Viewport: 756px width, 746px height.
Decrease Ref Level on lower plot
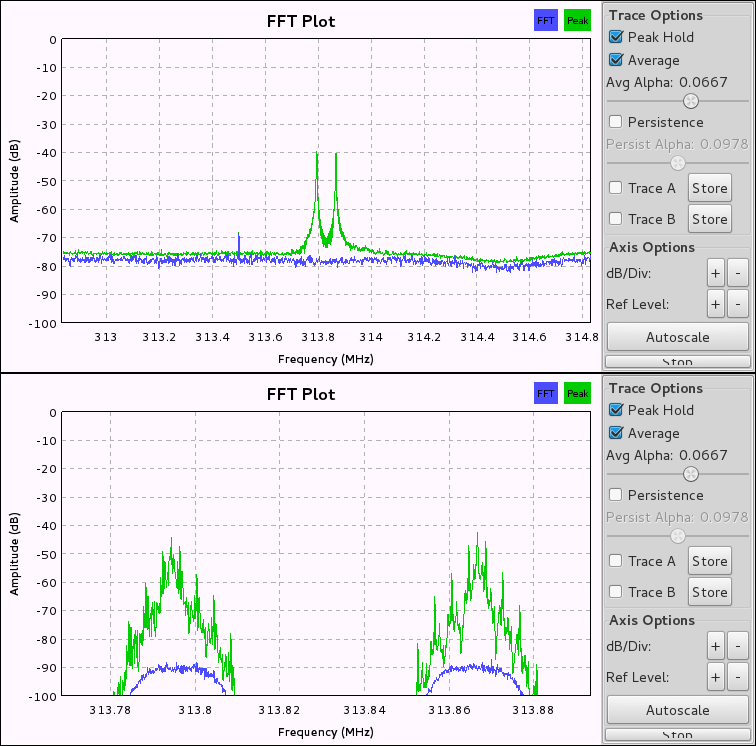click(738, 678)
